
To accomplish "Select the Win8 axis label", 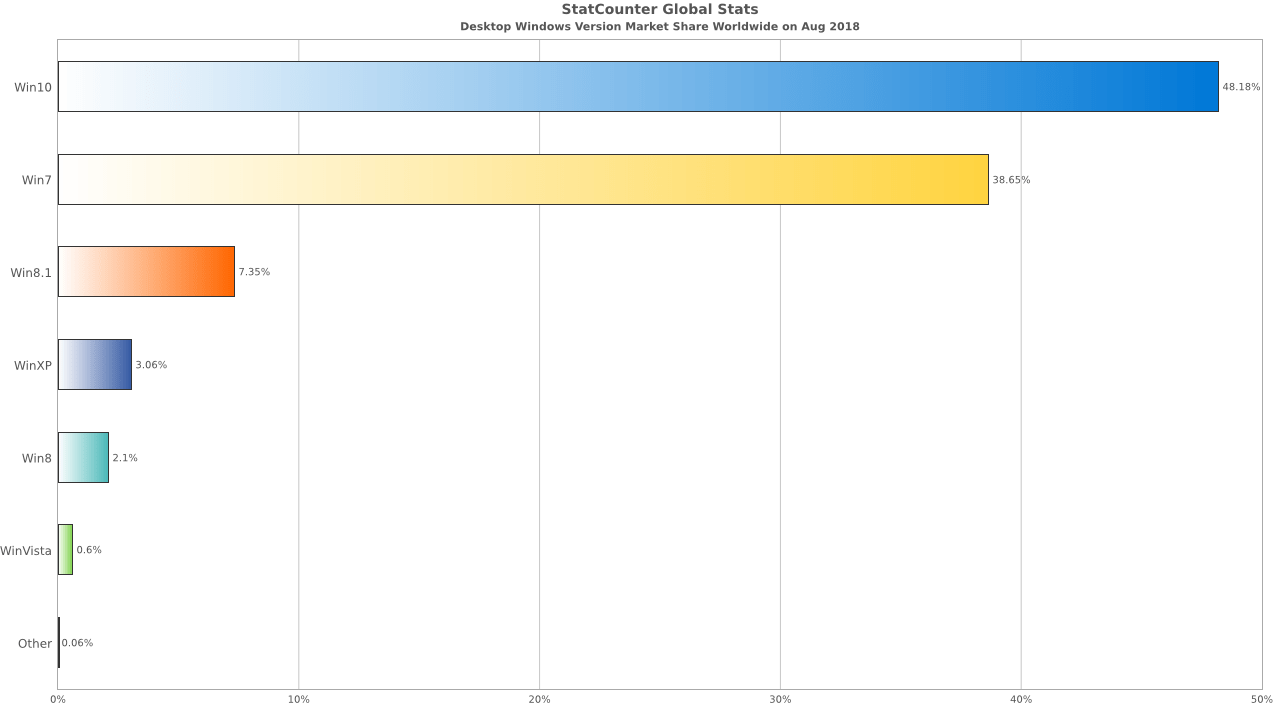I will coord(37,458).
